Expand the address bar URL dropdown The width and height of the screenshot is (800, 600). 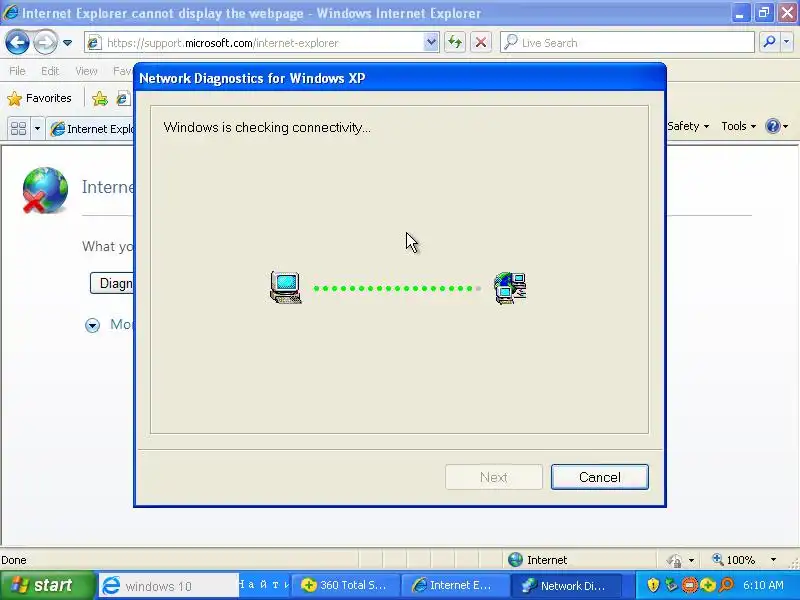pyautogui.click(x=431, y=43)
